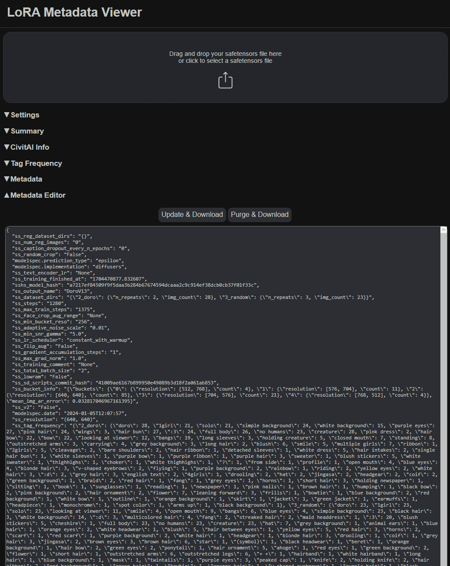Click the "ss_total_batch_size" line
This screenshot has width=450, height=566.
(x=51, y=370)
